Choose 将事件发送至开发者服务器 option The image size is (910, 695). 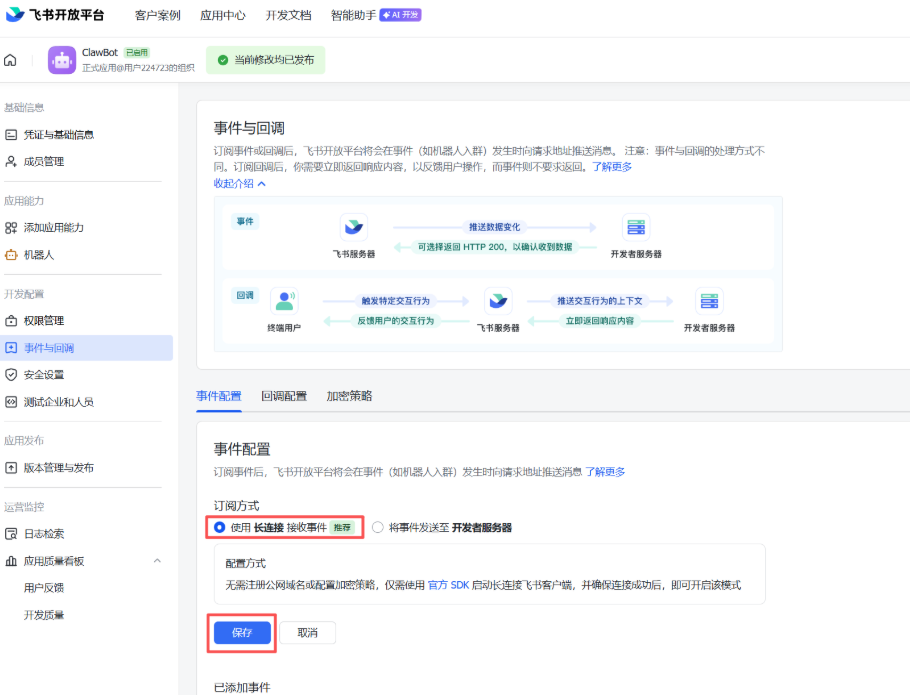[378, 527]
